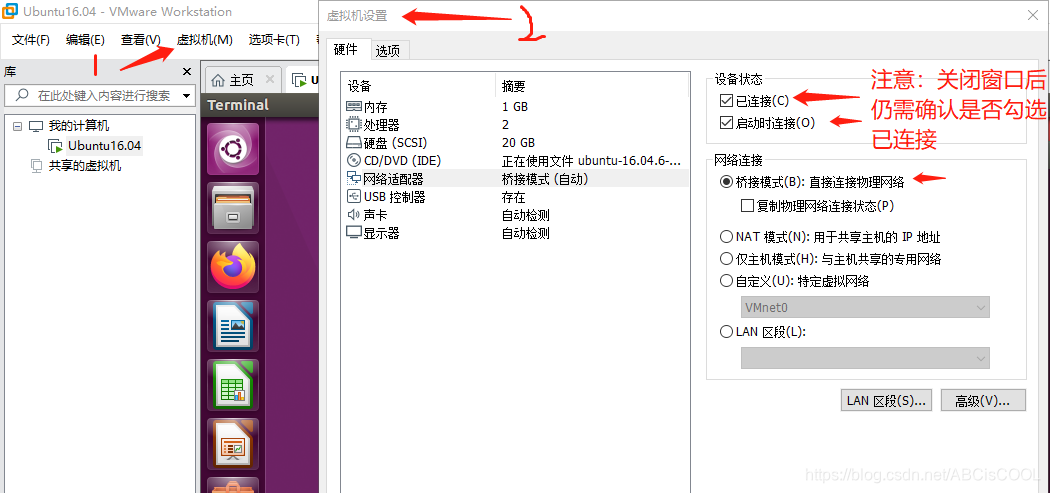Viewport: 1050px width, 493px height.
Task: Launch Firefox from the Ubuntu launcher
Action: tap(232, 267)
